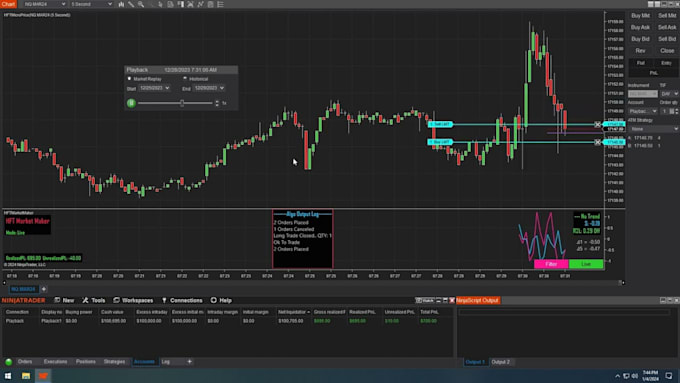Click the Sell Ask button
680x383 pixels.
(667, 27)
